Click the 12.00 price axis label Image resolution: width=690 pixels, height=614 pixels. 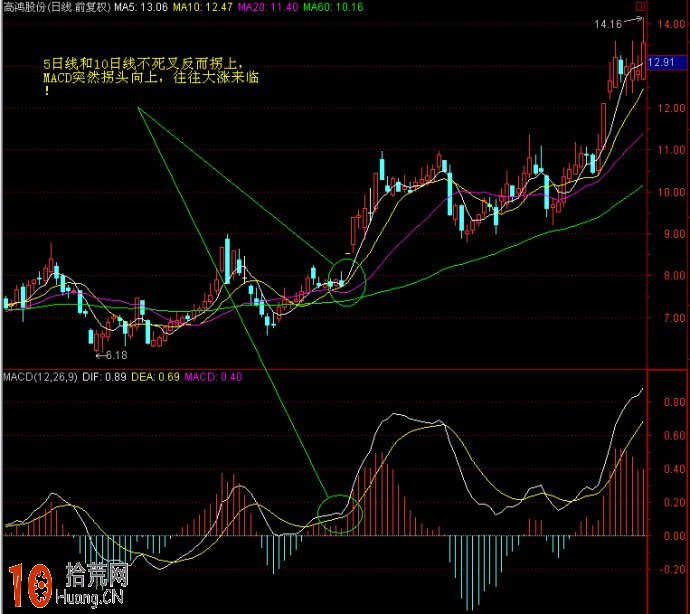click(x=672, y=108)
